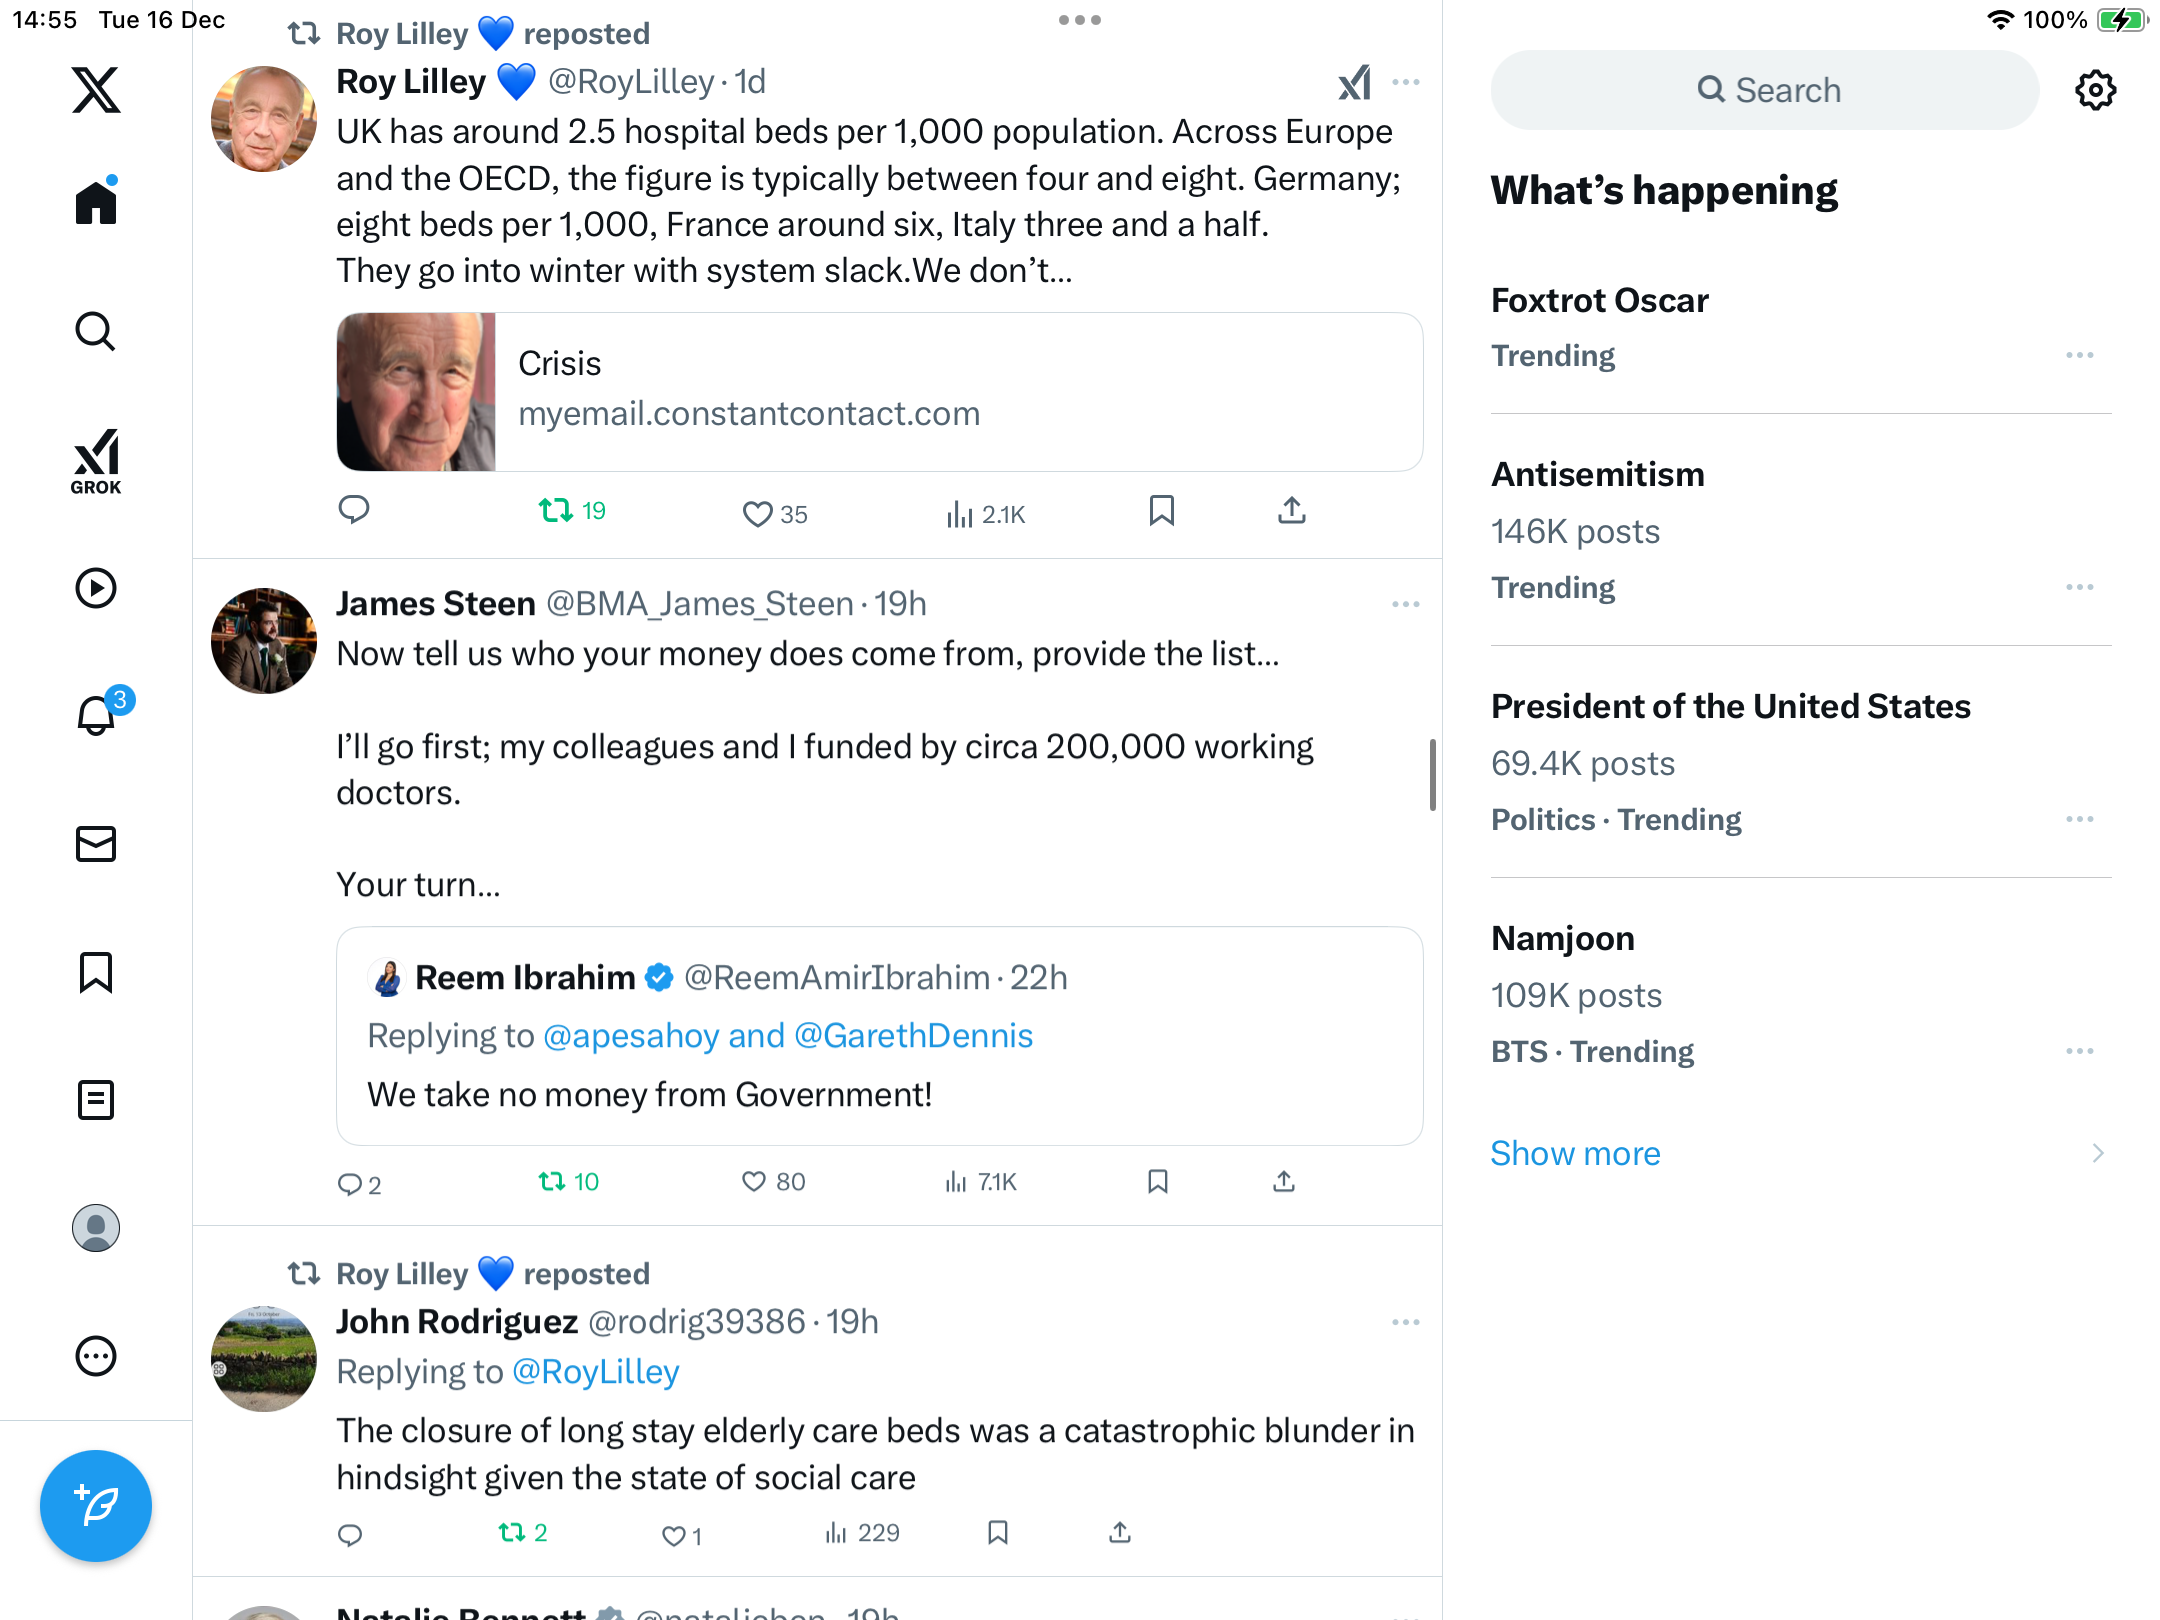2160x1620 pixels.
Task: Open the @GarethDennis mention link
Action: 913,1035
